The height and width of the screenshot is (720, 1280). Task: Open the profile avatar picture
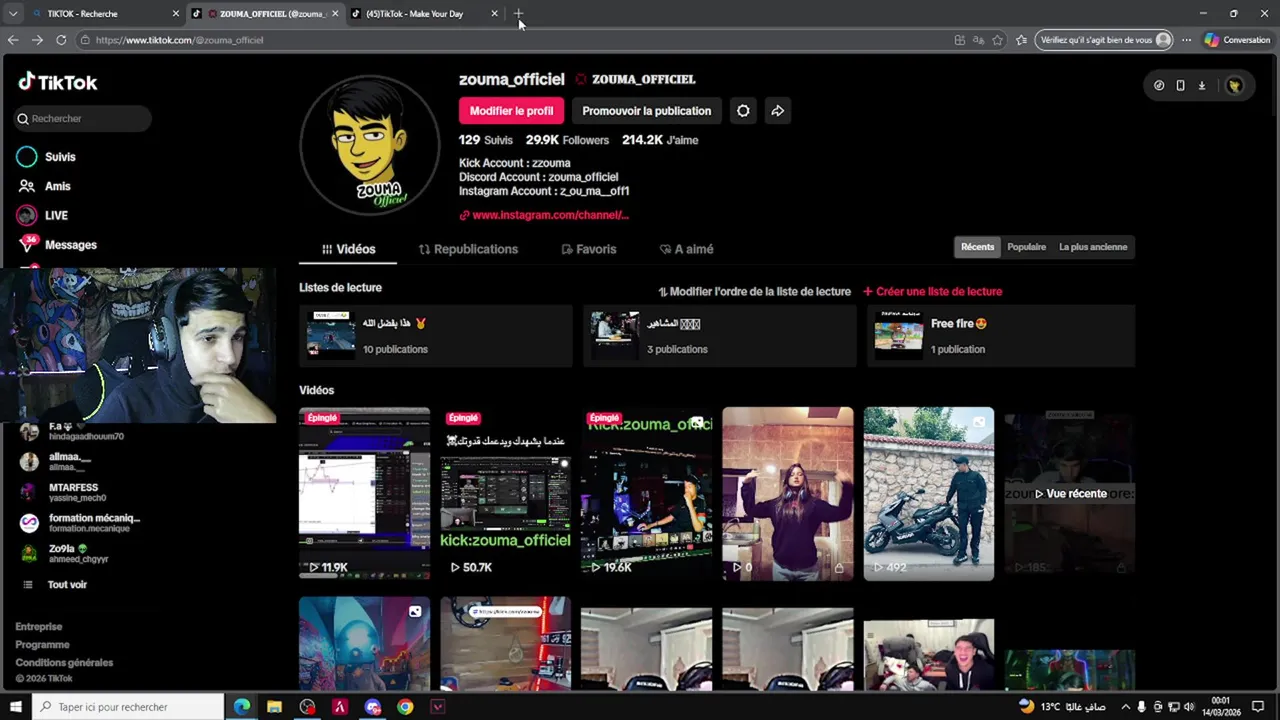pos(370,144)
